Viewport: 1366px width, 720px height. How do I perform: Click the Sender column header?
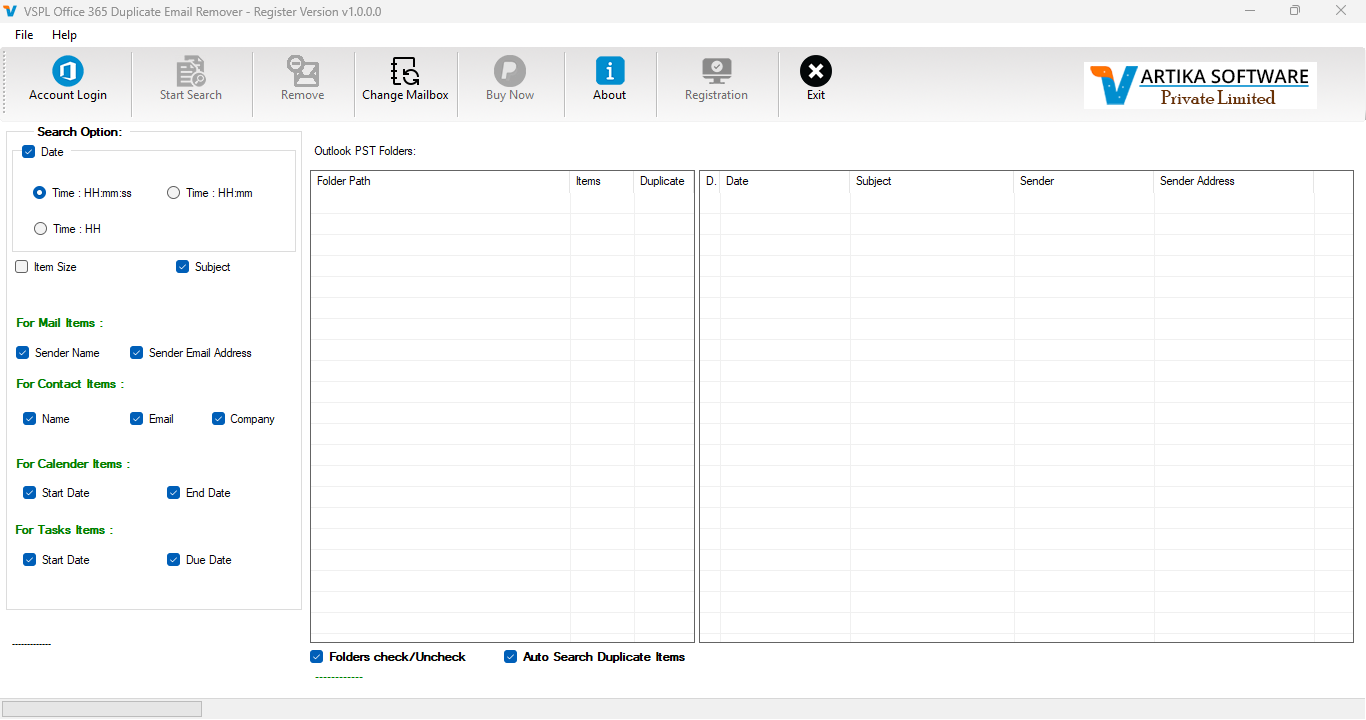(1084, 181)
